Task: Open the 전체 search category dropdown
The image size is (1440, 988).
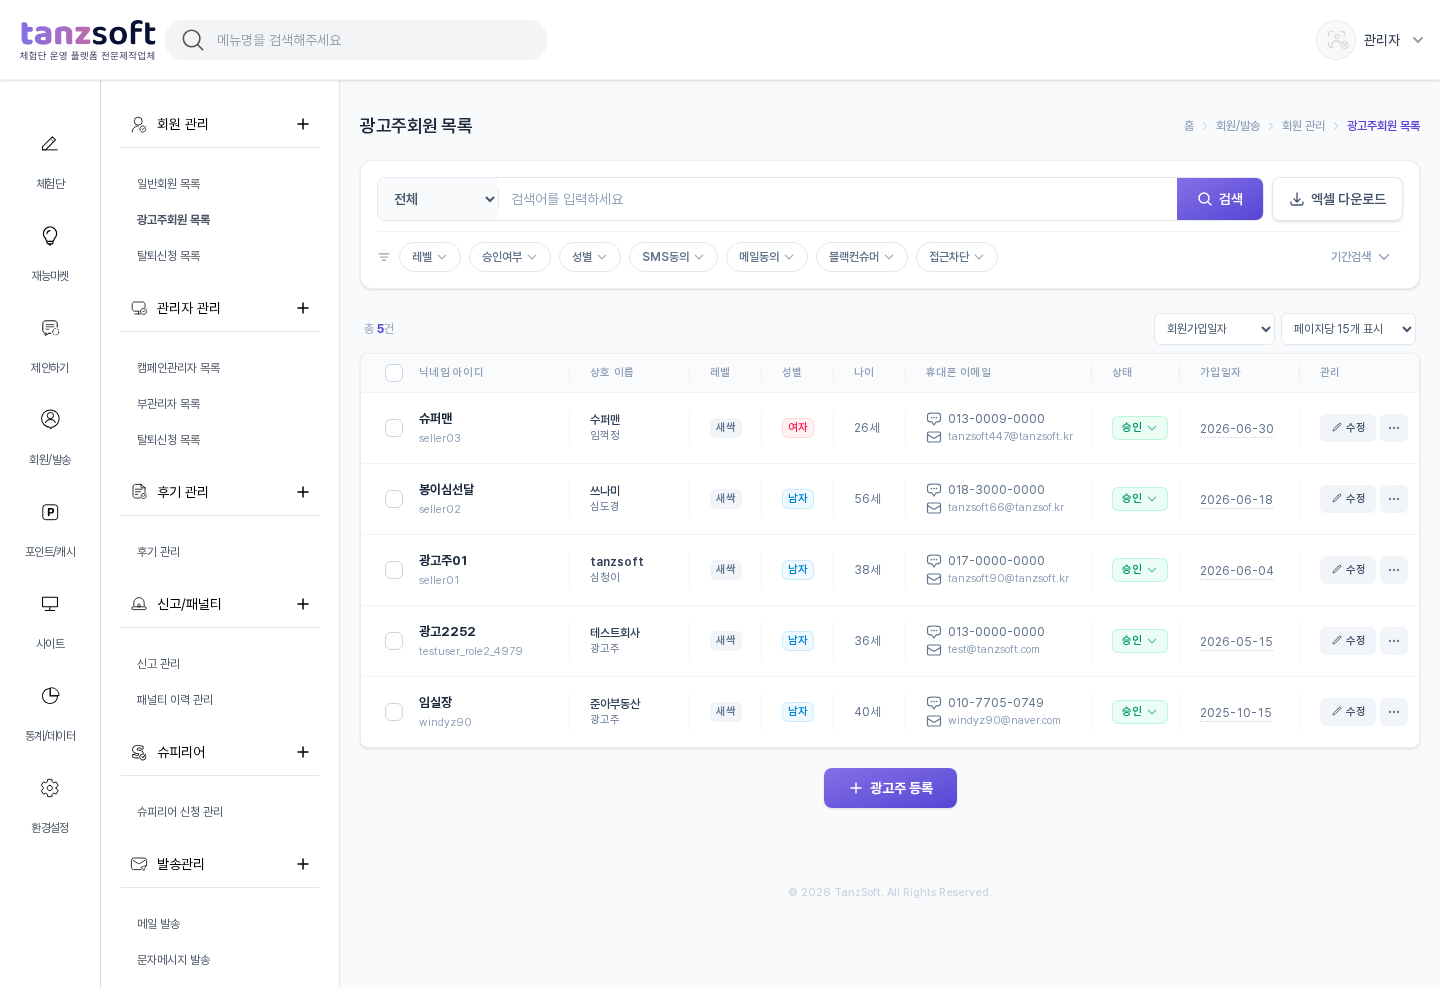Action: pos(438,199)
